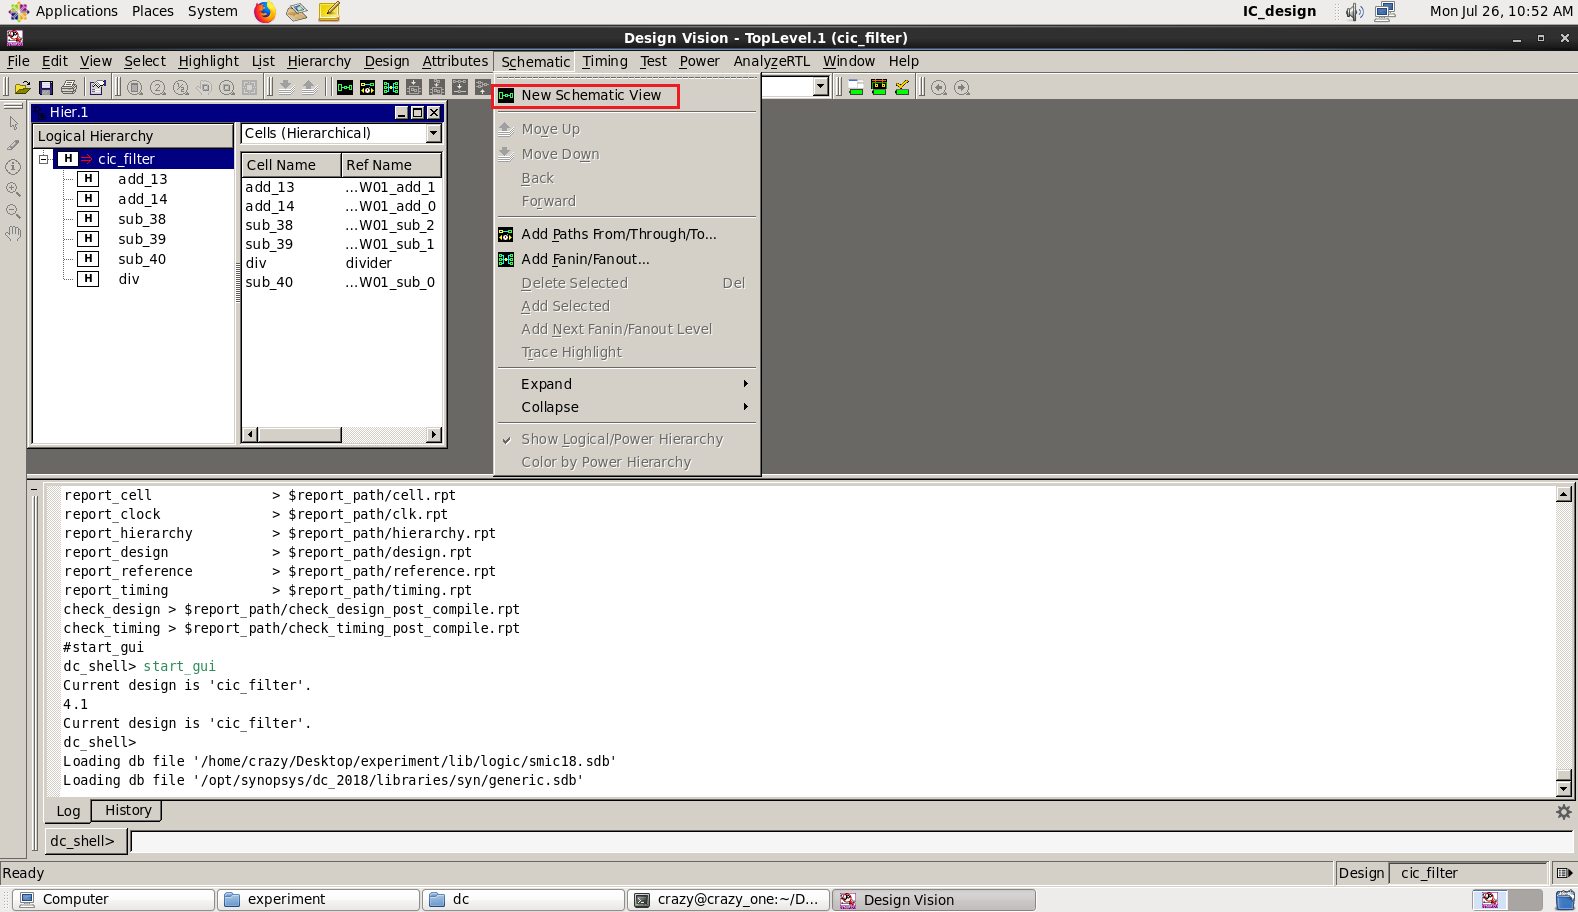This screenshot has height=912, width=1578.
Task: Select div in the hierarchy tree
Action: coord(129,279)
